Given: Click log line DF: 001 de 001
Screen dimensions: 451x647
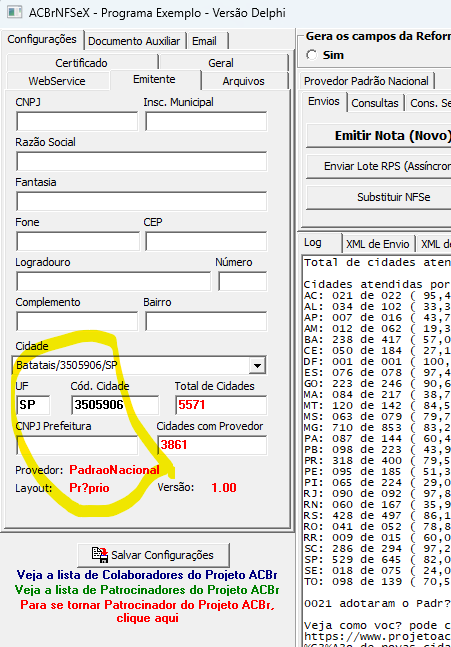Looking at the screenshot, I should [377, 362].
